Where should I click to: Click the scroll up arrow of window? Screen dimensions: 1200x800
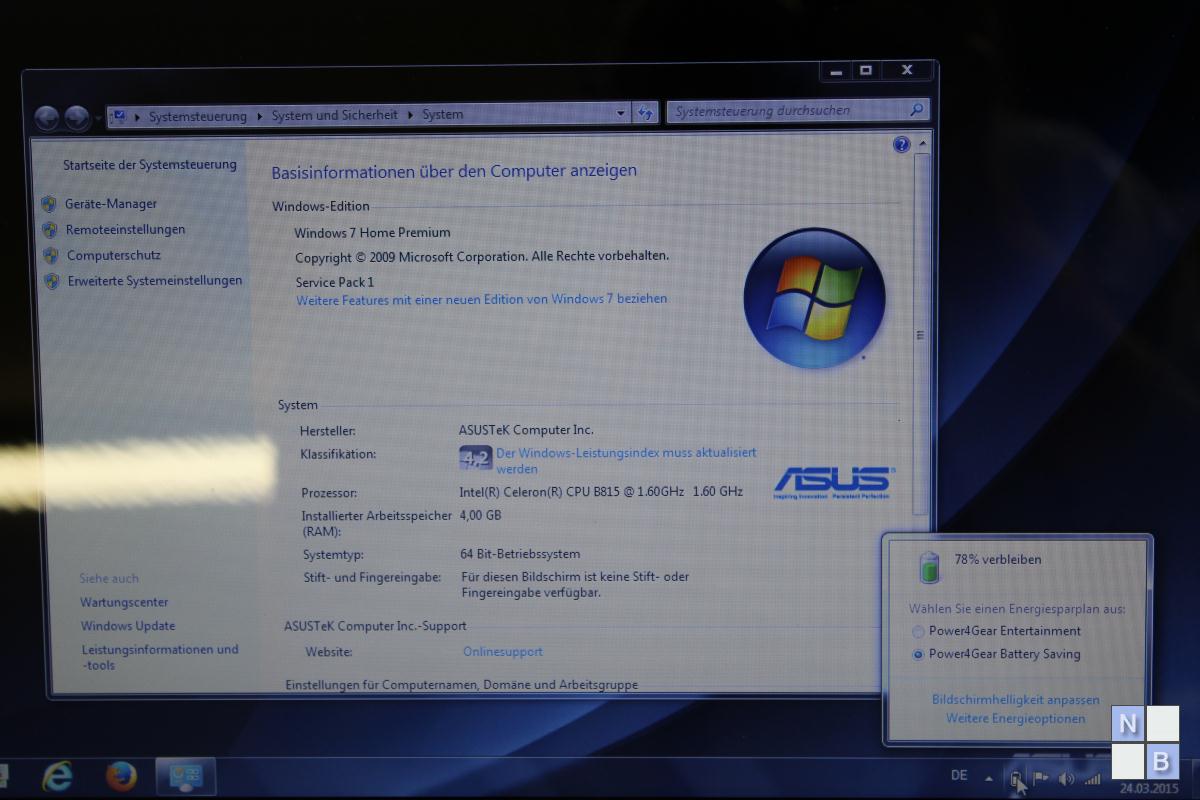tap(922, 145)
